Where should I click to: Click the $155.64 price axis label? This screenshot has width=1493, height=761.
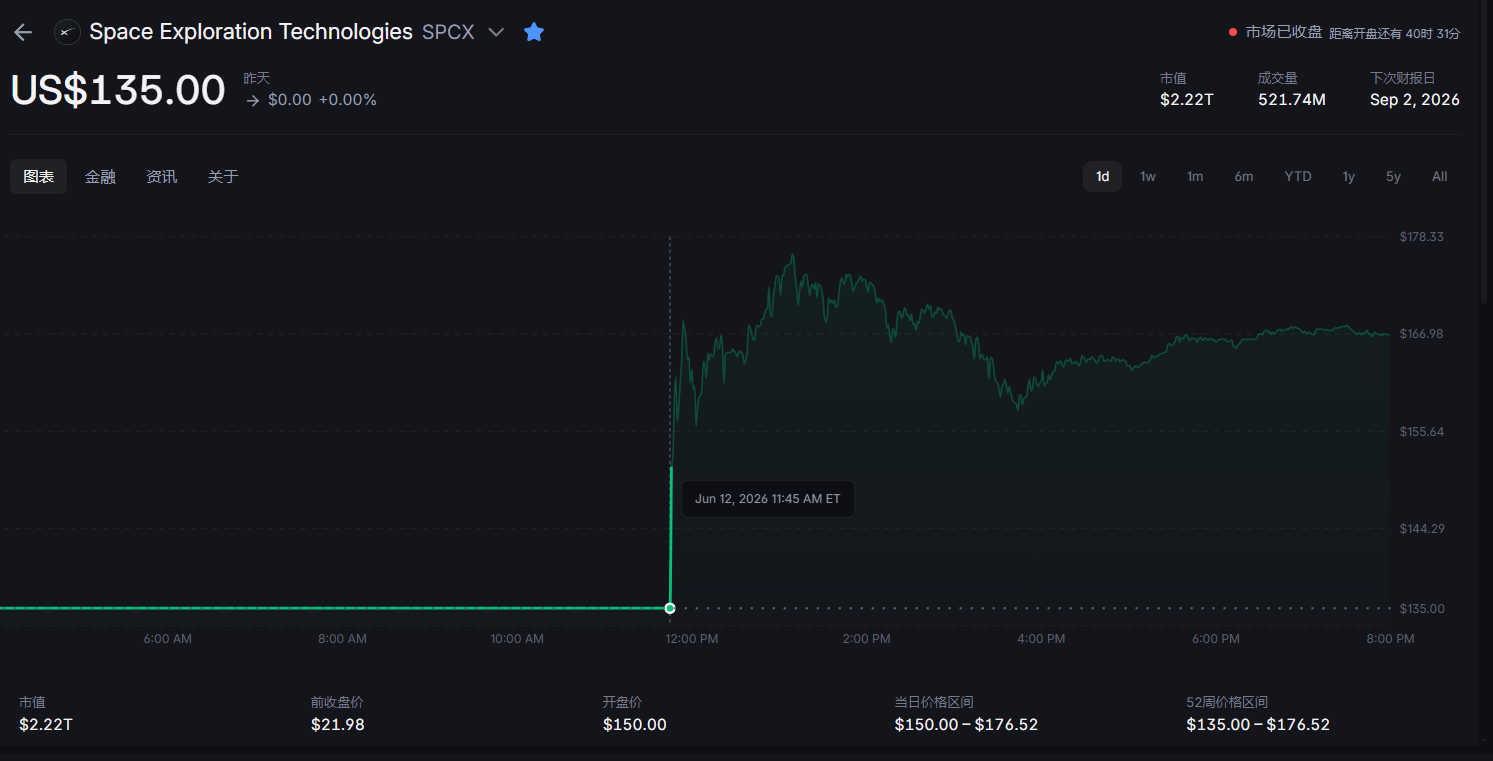[1422, 432]
